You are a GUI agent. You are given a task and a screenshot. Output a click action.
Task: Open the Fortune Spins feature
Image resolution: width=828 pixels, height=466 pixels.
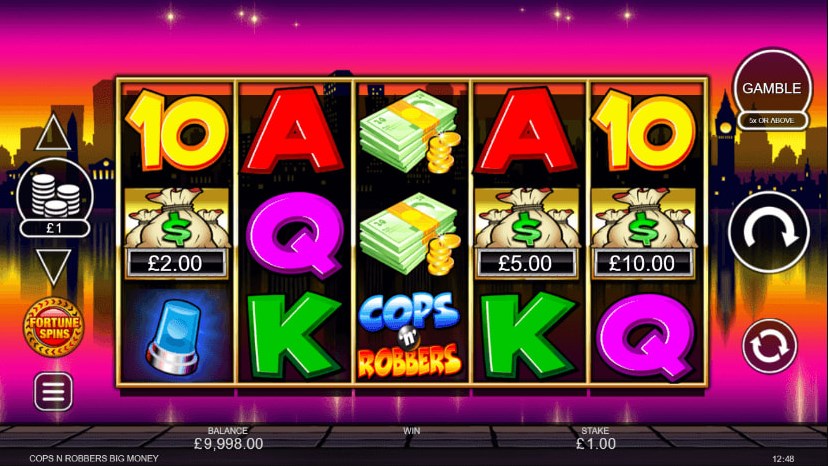pos(53,328)
